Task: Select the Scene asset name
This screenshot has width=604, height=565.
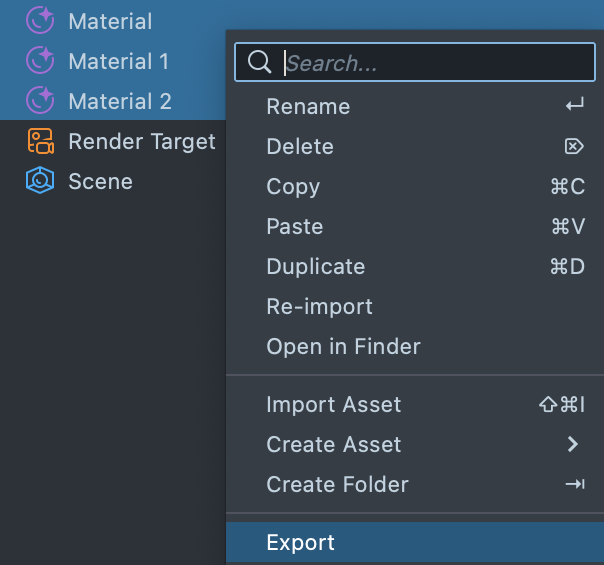Action: click(100, 181)
